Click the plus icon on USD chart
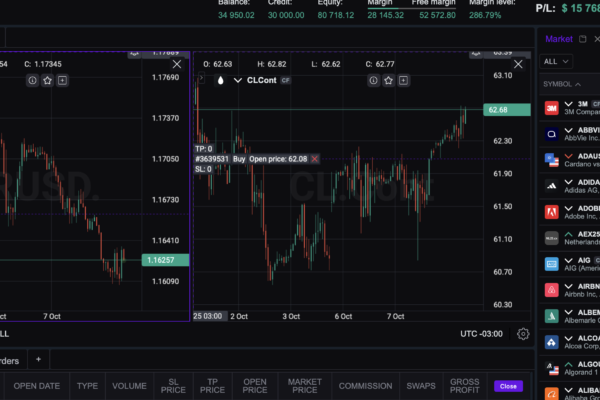Viewport: 600px width, 400px height. 63,80
